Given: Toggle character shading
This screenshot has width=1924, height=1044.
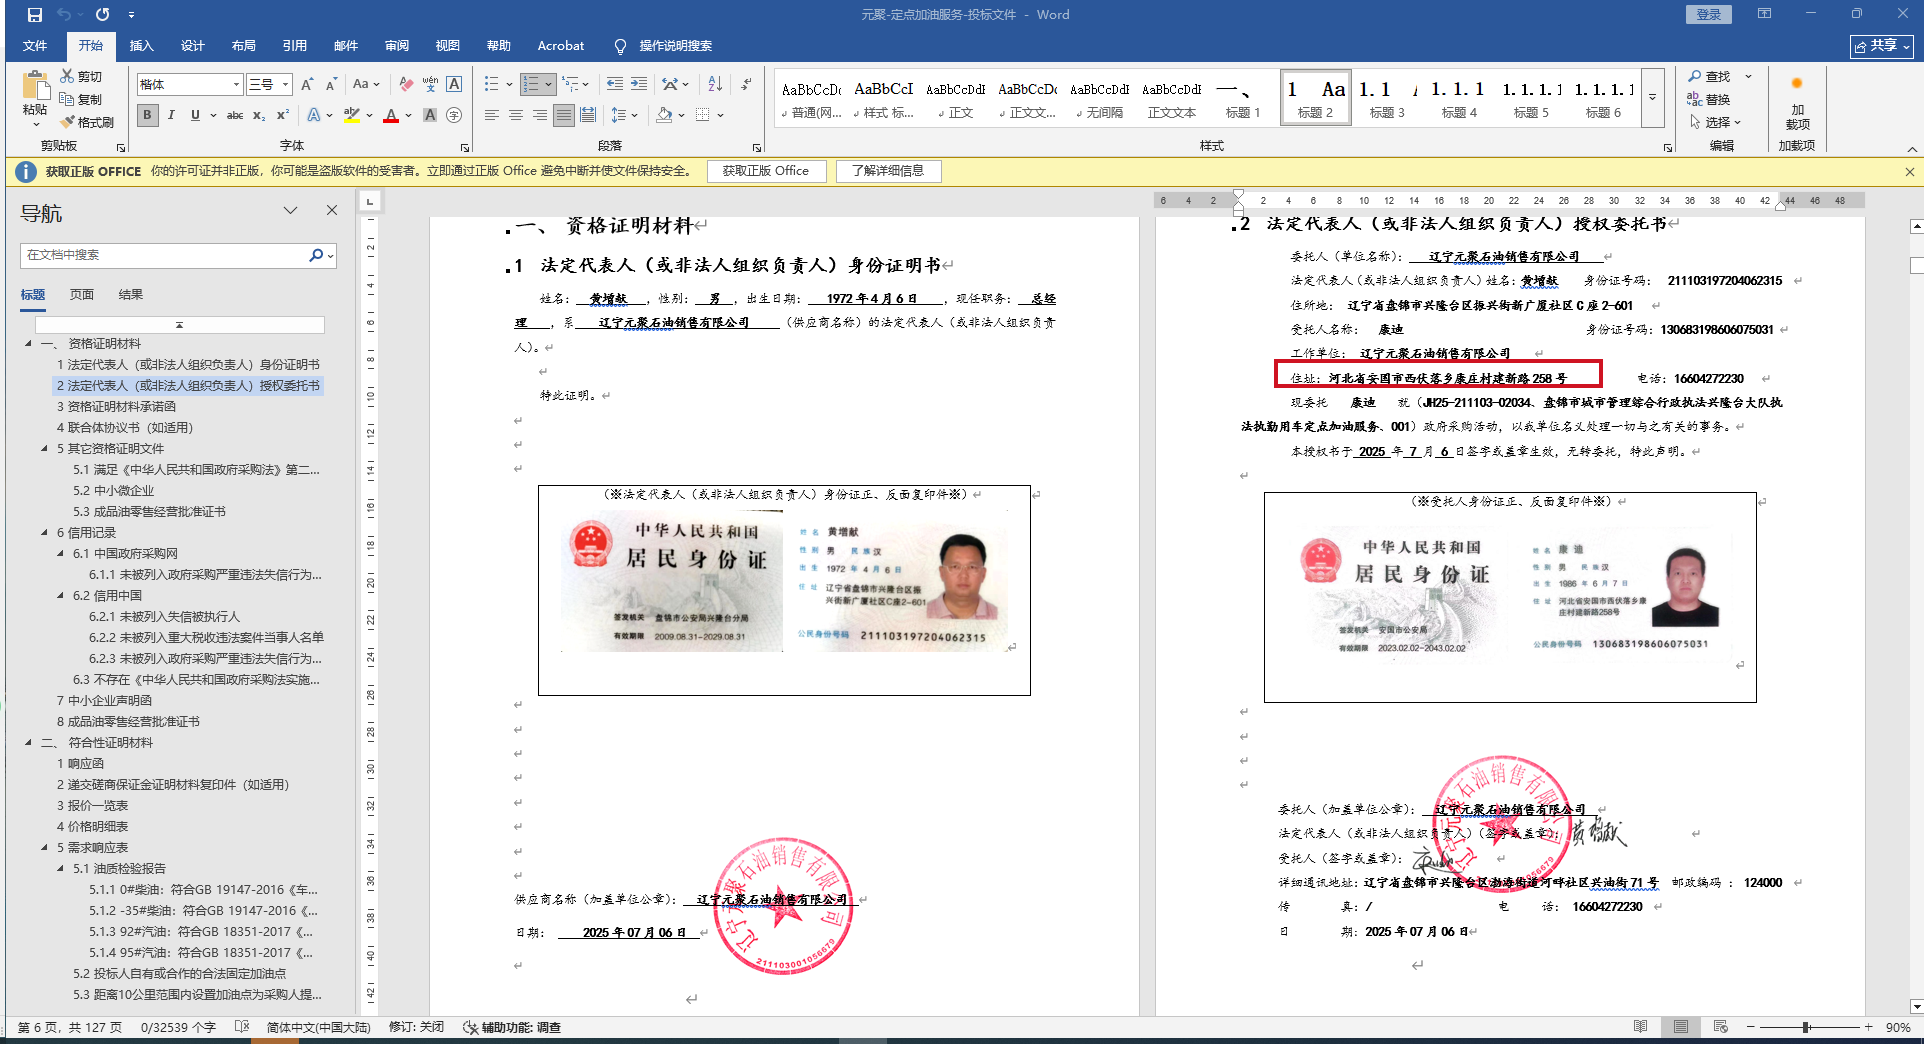Looking at the screenshot, I should (x=430, y=115).
